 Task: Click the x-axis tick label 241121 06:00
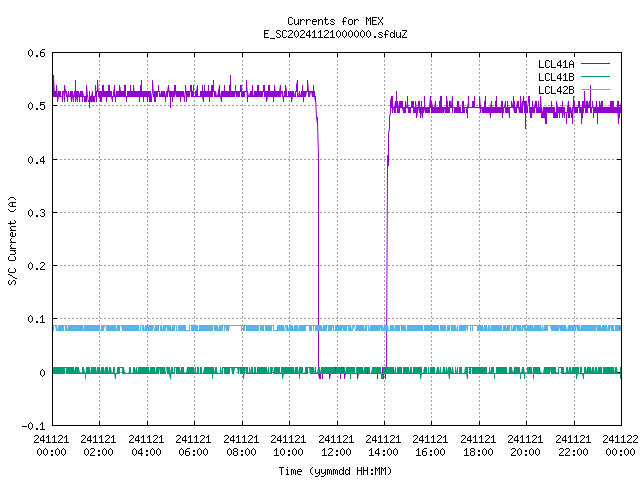(x=193, y=446)
